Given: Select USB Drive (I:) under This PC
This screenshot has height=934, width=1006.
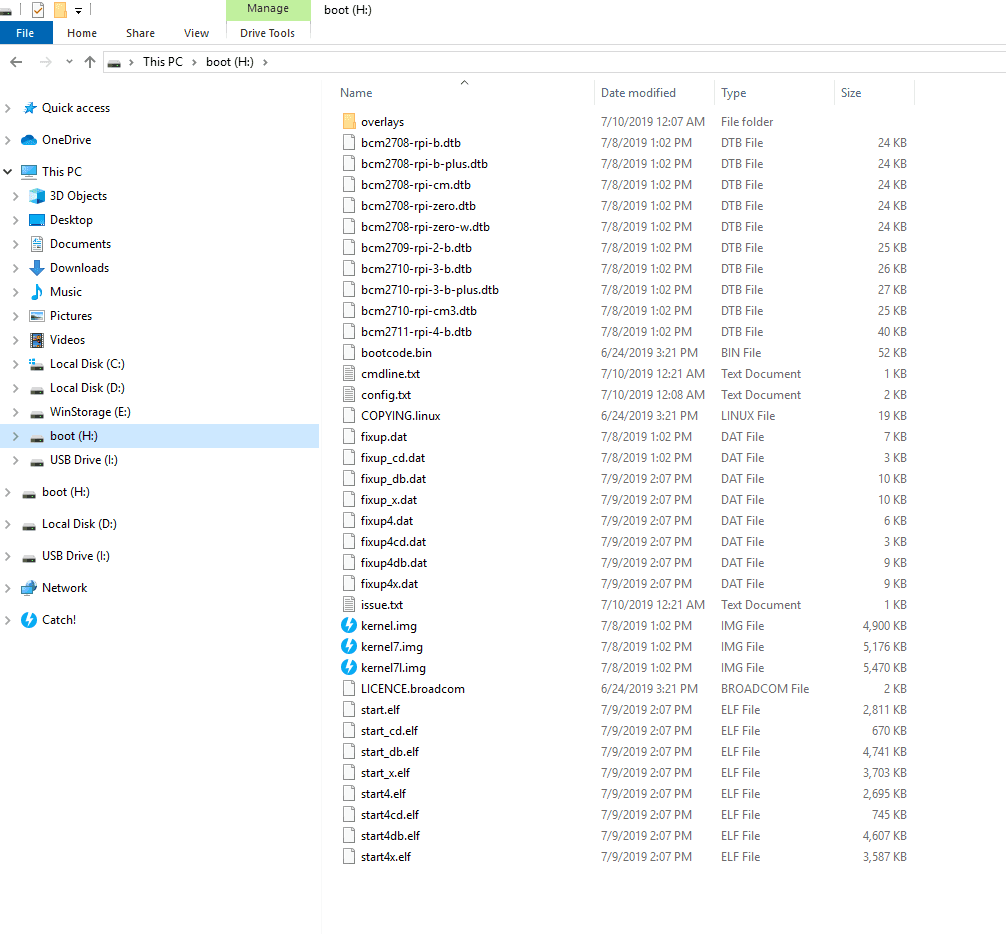Looking at the screenshot, I should [83, 460].
